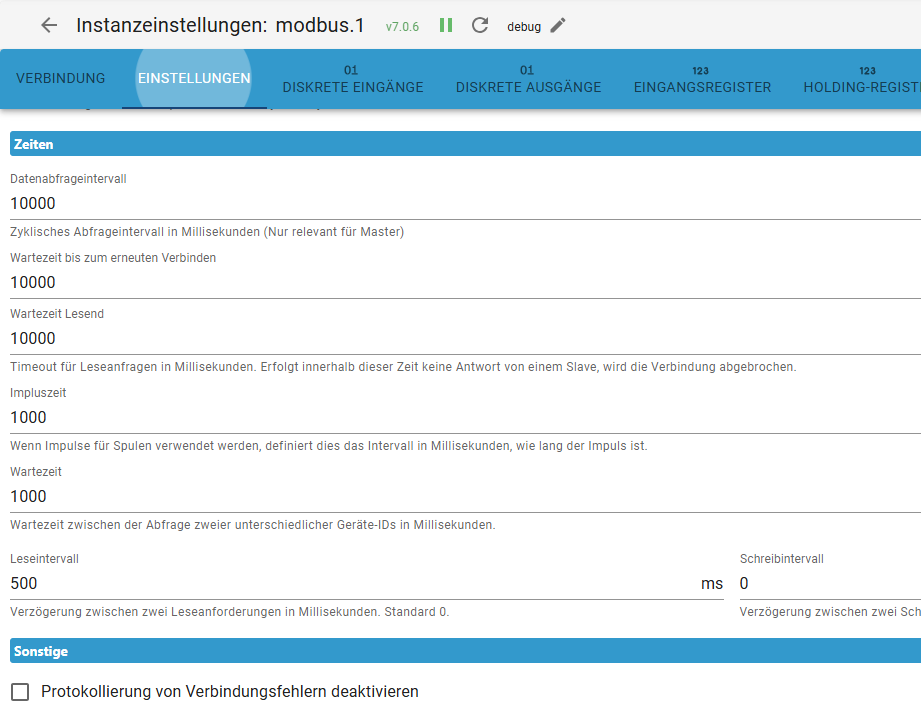
Task: Restart the instance with the reload icon
Action: pyautogui.click(x=480, y=25)
